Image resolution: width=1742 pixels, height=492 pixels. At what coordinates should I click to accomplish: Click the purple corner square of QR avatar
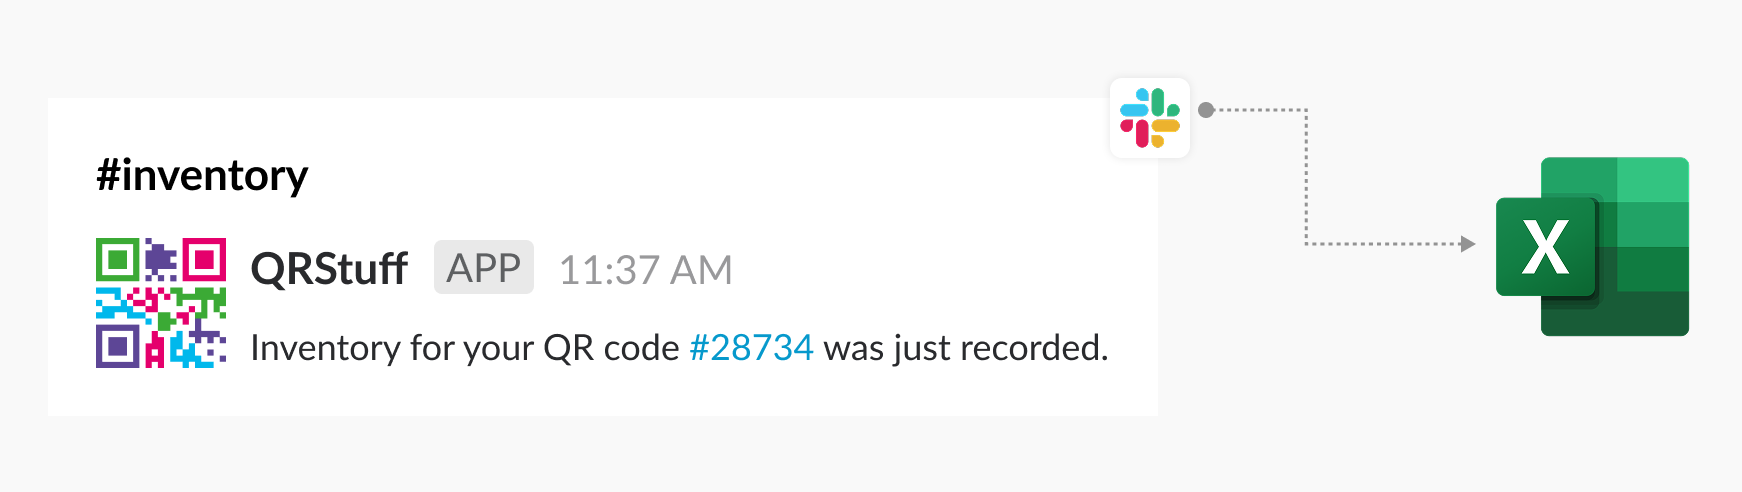[x=117, y=347]
